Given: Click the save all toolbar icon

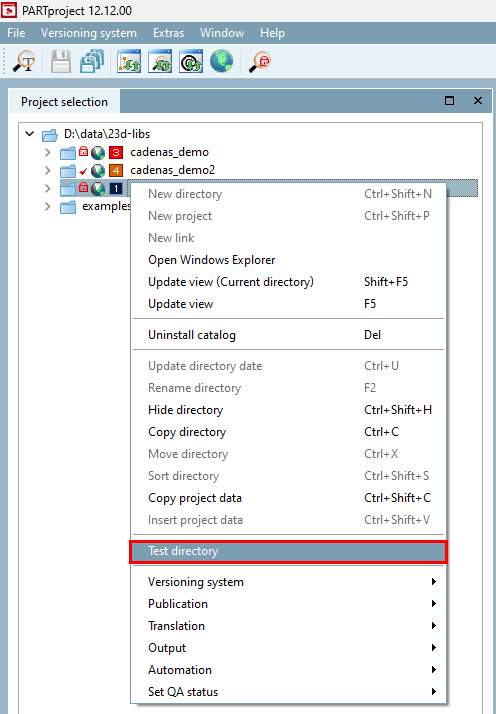Looking at the screenshot, I should pyautogui.click(x=92, y=61).
